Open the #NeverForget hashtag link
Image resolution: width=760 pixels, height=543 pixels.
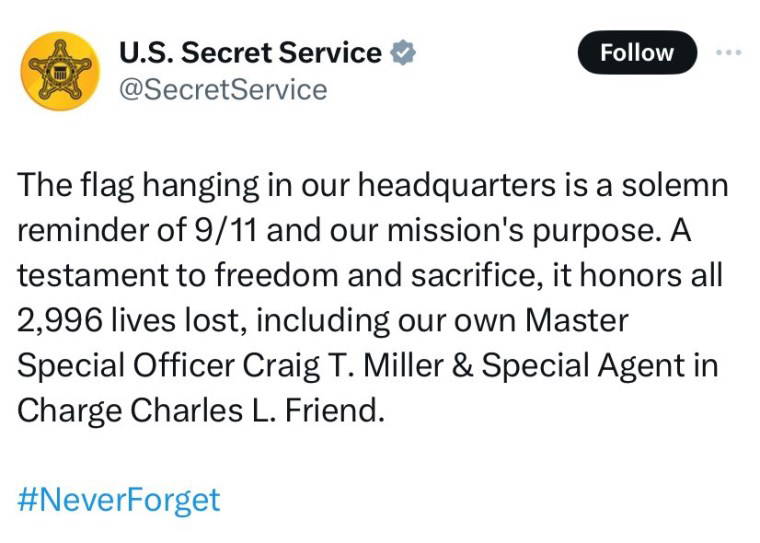(119, 498)
